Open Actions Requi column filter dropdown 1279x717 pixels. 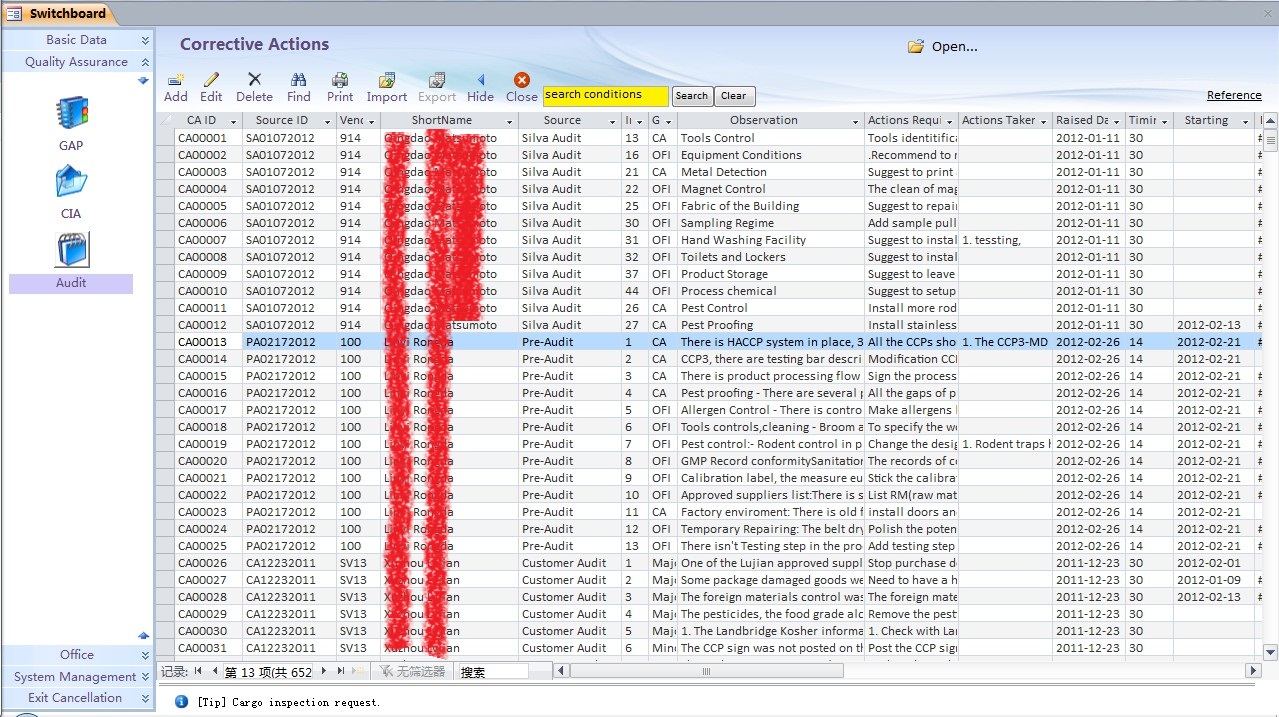[949, 121]
